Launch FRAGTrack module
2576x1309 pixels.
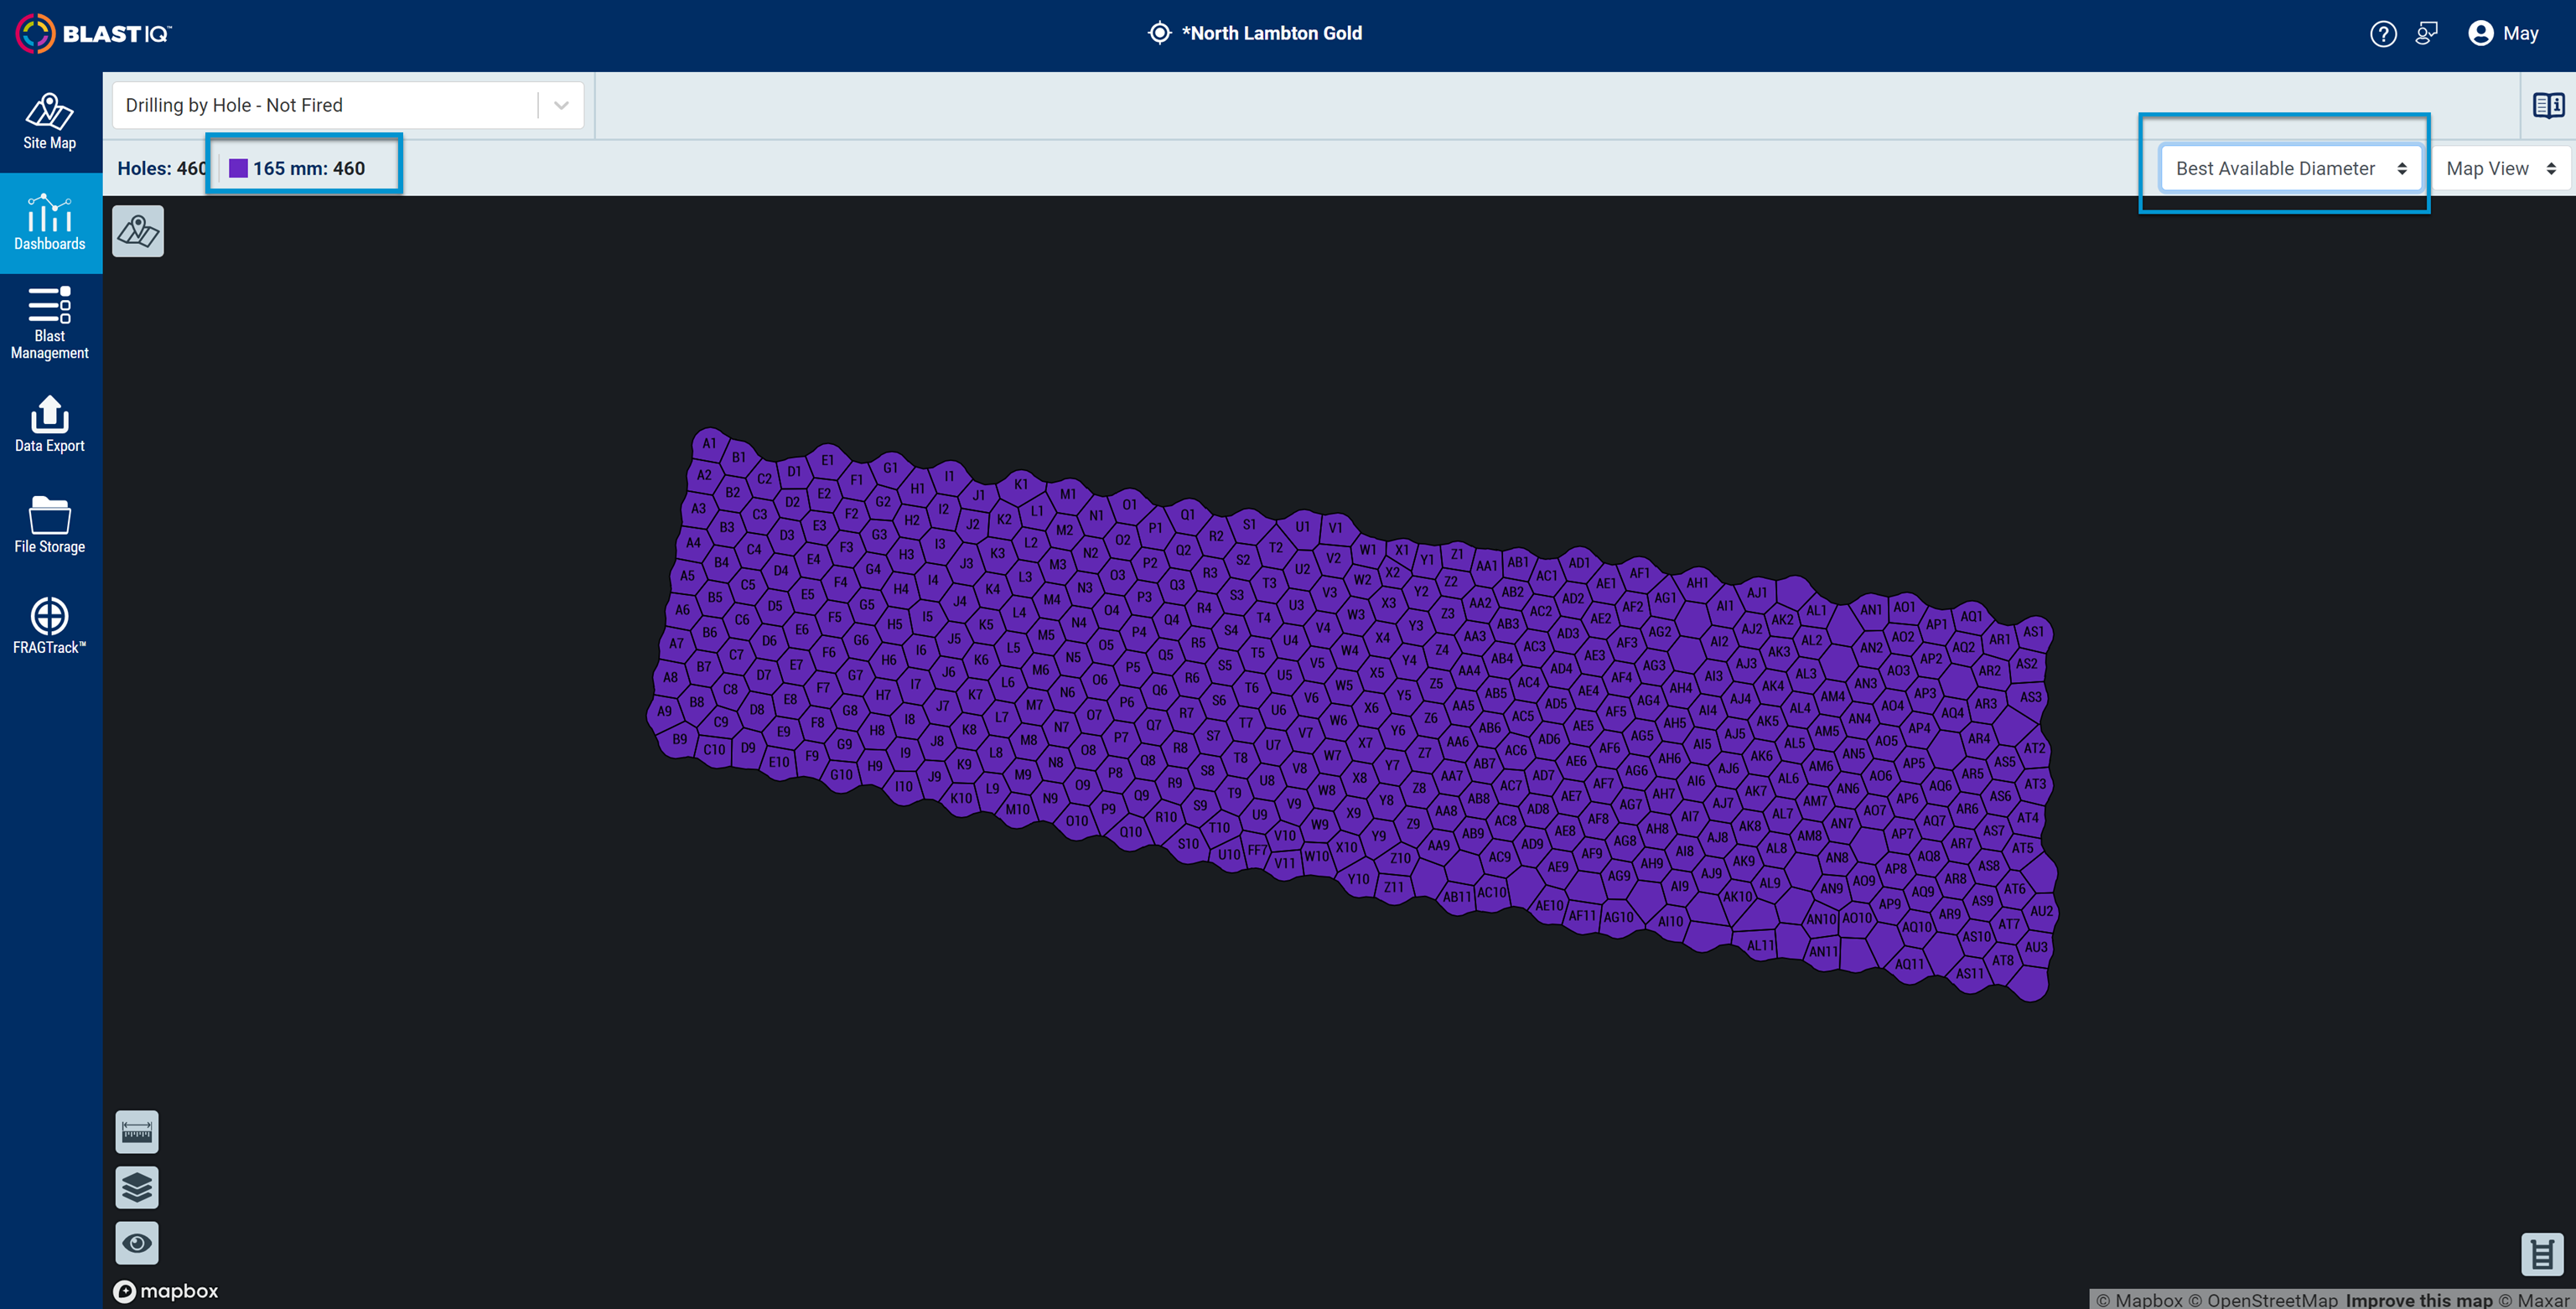pos(50,627)
